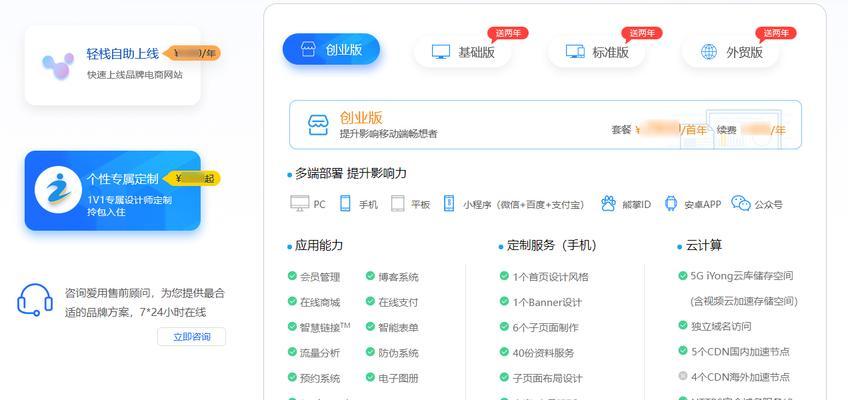Click the headset consultation icon
Image resolution: width=848 pixels, height=400 pixels.
click(35, 300)
